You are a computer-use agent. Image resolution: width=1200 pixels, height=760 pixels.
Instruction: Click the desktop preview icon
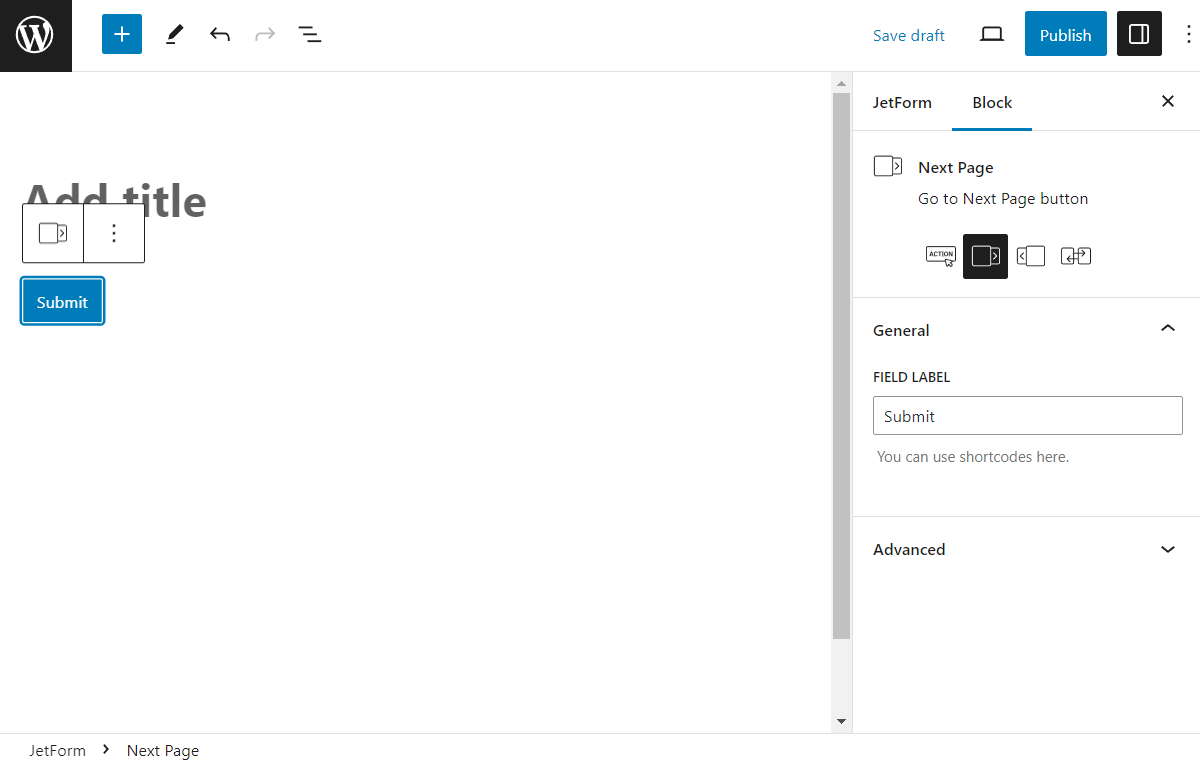pos(991,33)
